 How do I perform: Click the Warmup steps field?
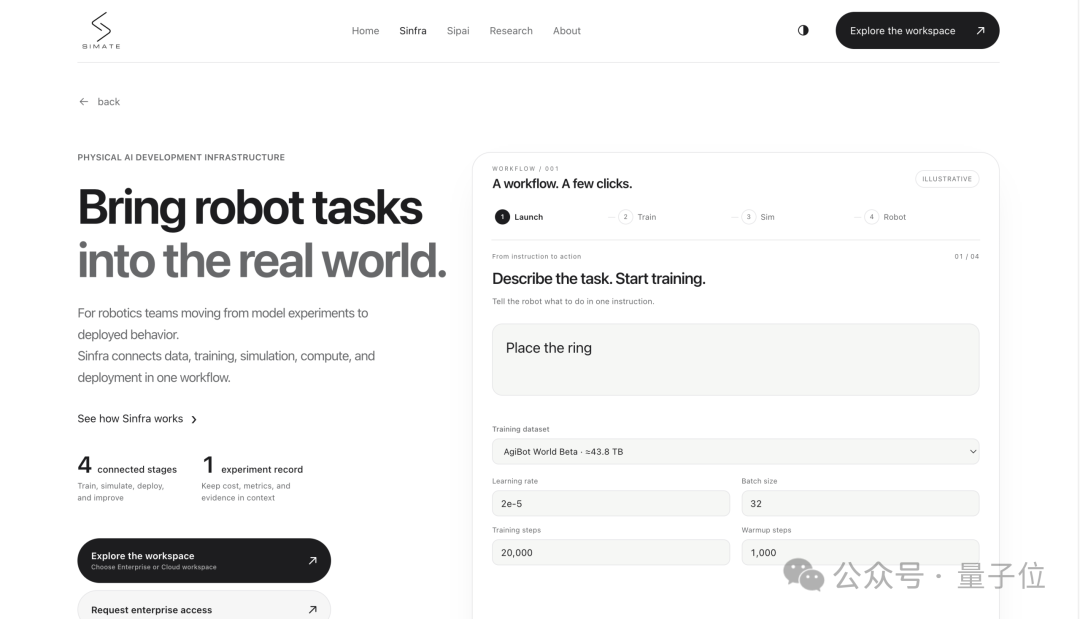click(x=860, y=552)
